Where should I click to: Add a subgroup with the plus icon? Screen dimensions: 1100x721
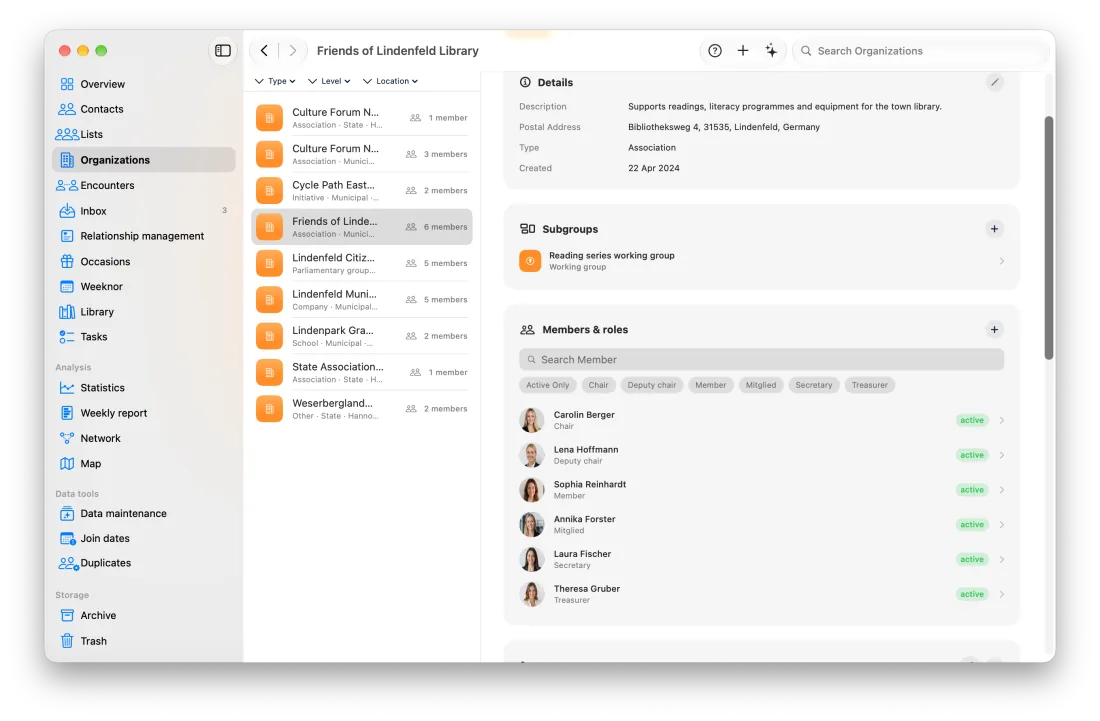click(994, 229)
